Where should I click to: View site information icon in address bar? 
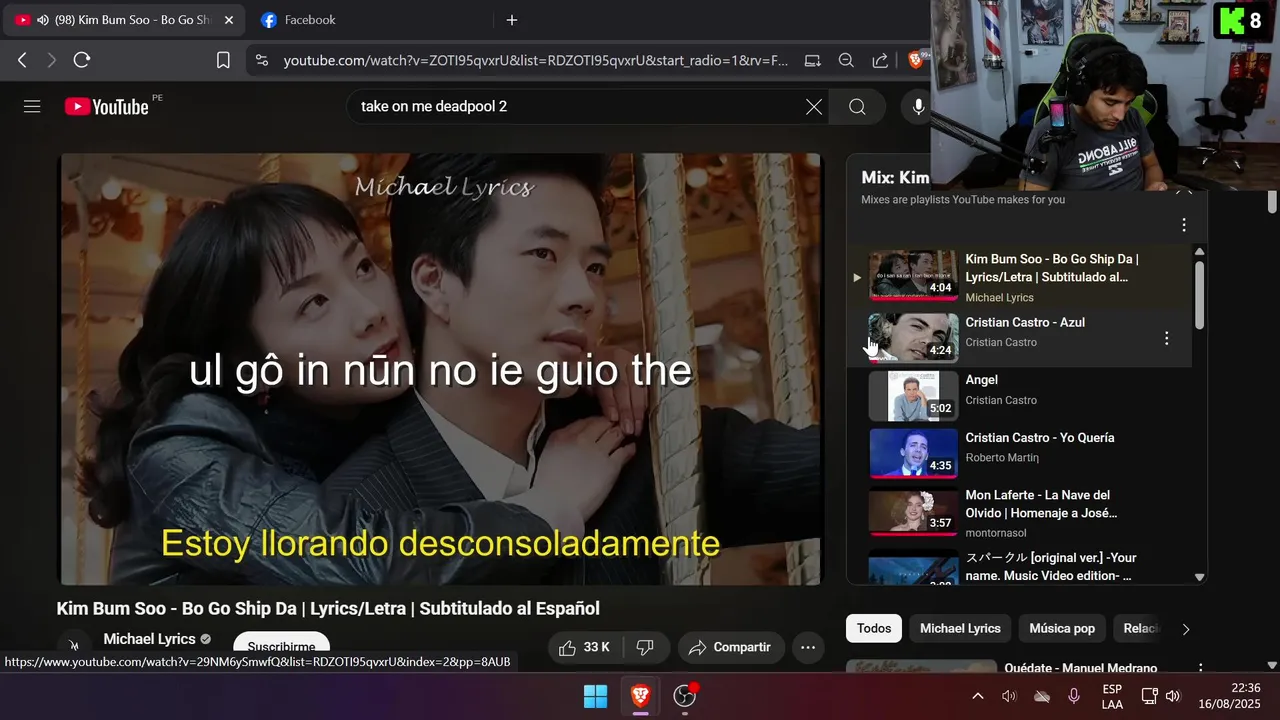point(262,60)
